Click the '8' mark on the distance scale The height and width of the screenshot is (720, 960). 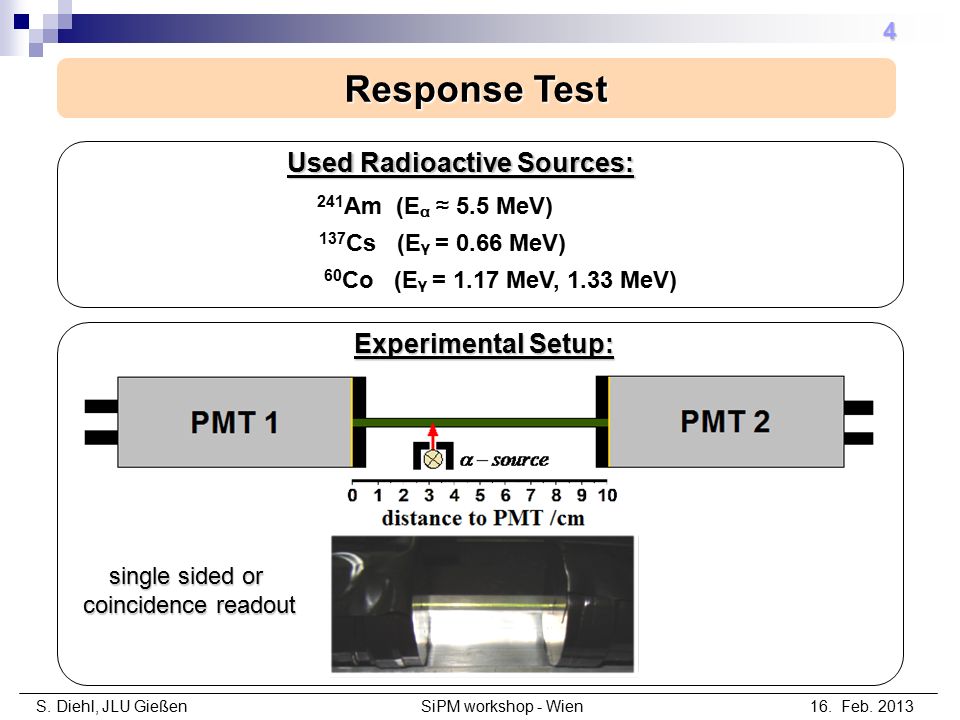(556, 495)
